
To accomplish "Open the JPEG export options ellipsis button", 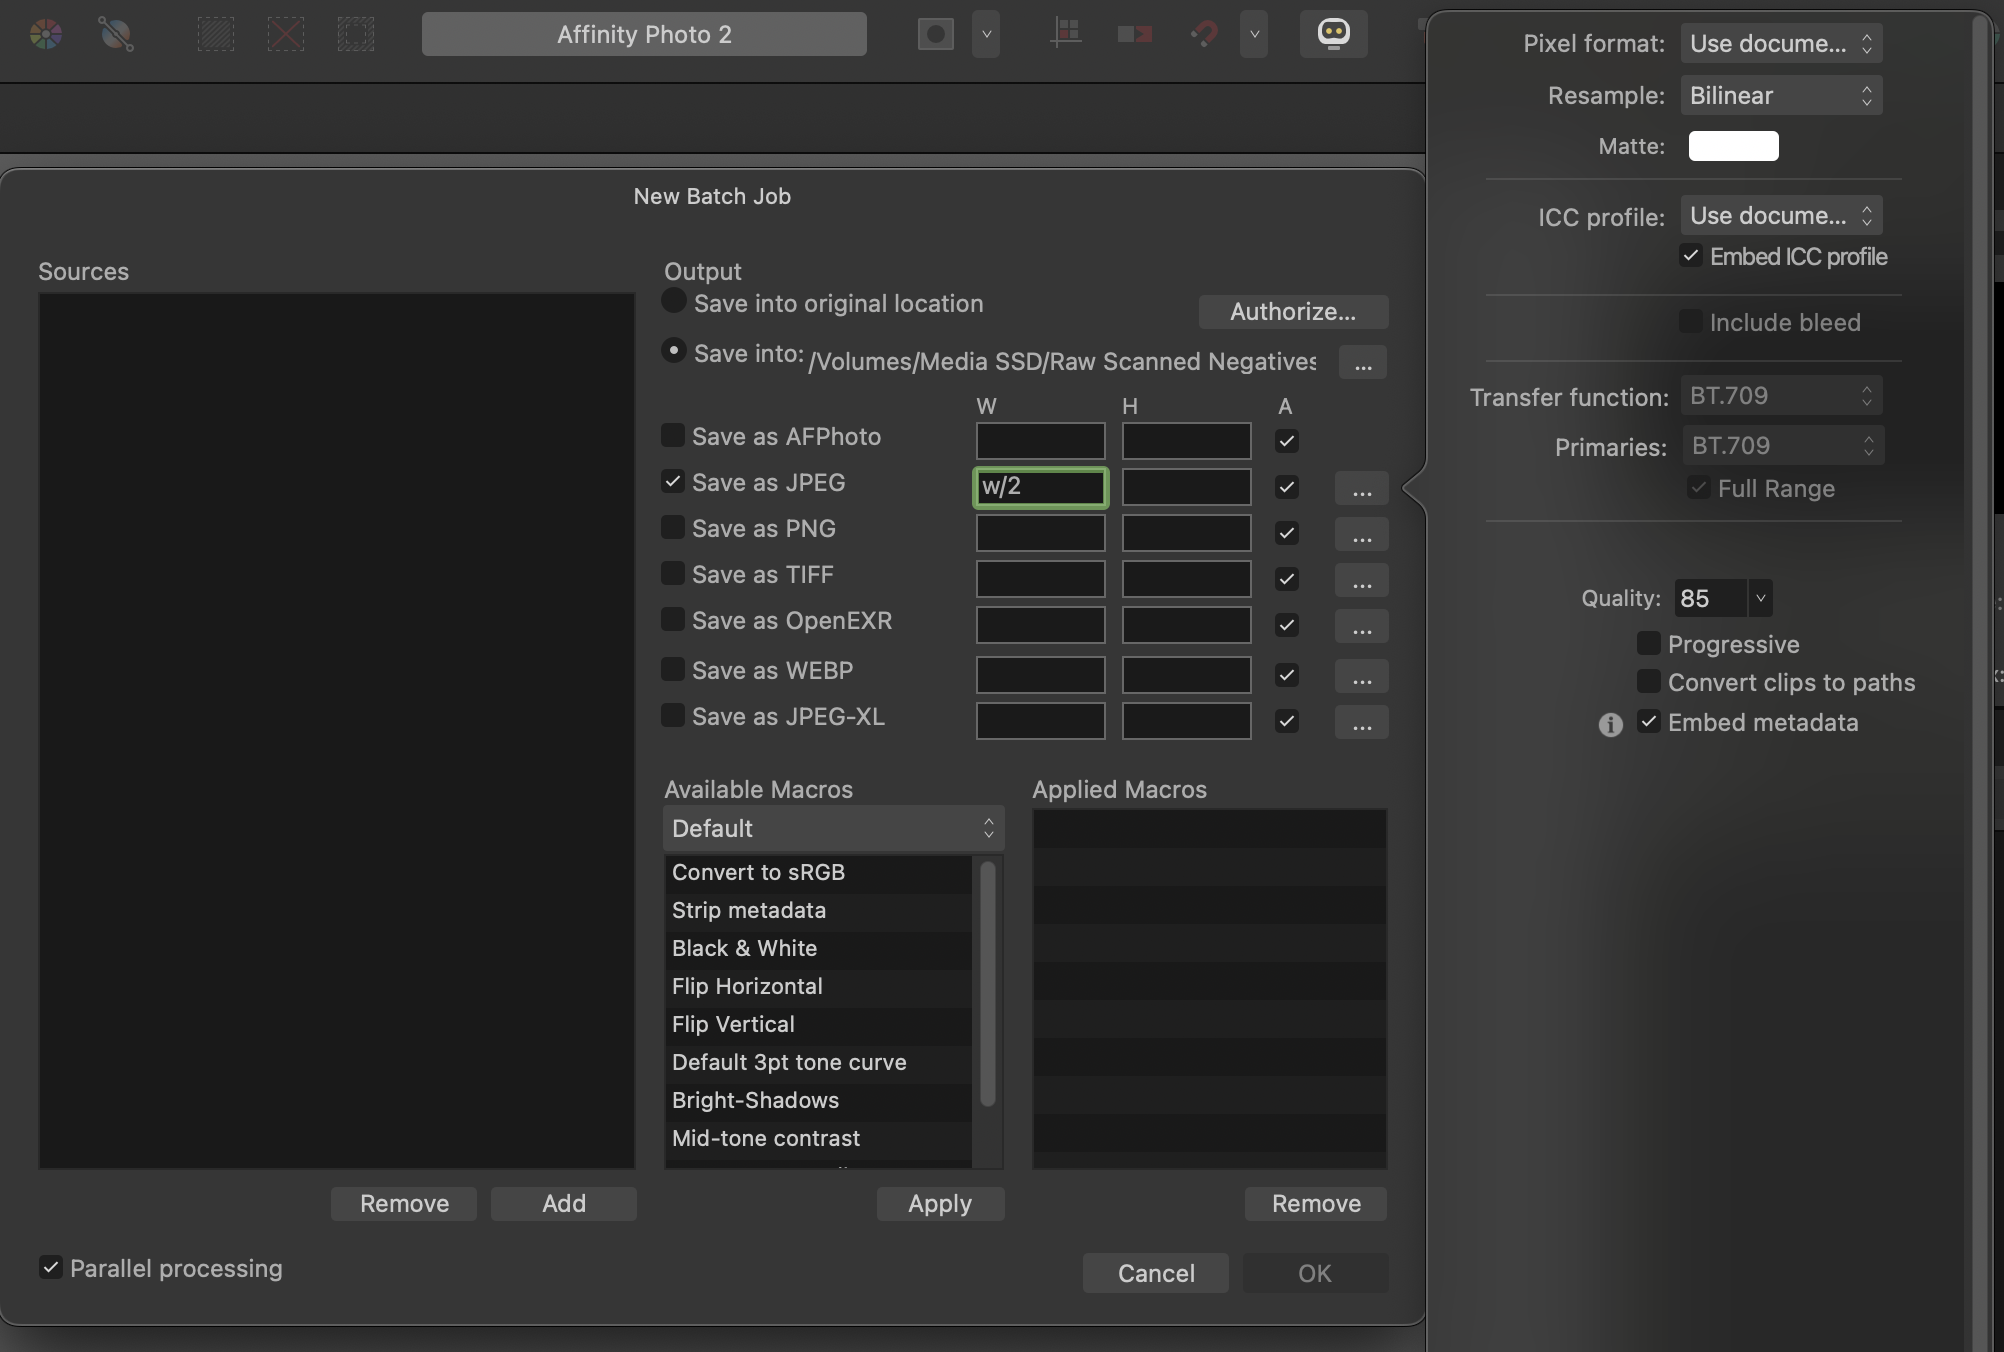I will (x=1362, y=489).
